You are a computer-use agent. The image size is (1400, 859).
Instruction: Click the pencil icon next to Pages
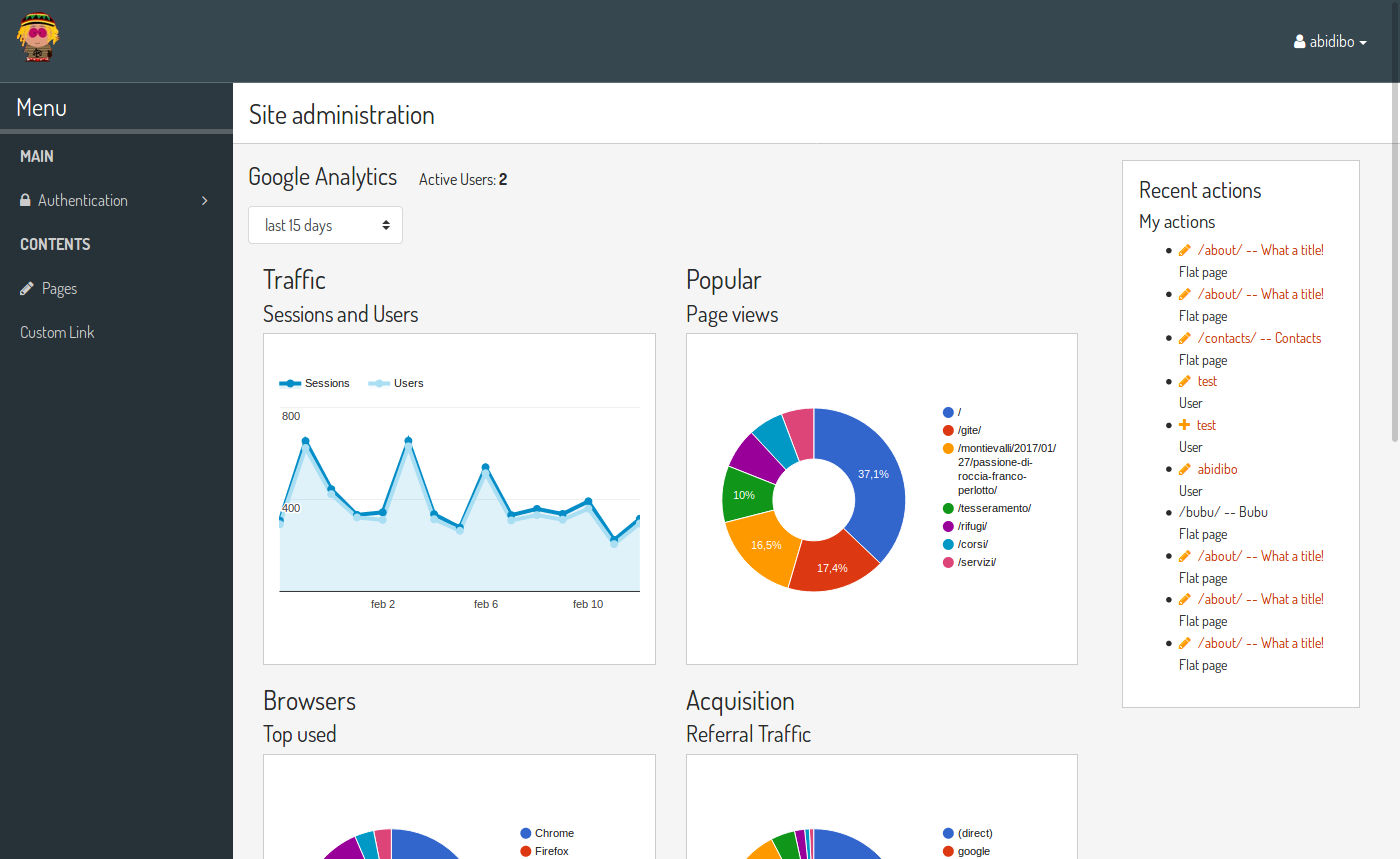click(x=27, y=288)
